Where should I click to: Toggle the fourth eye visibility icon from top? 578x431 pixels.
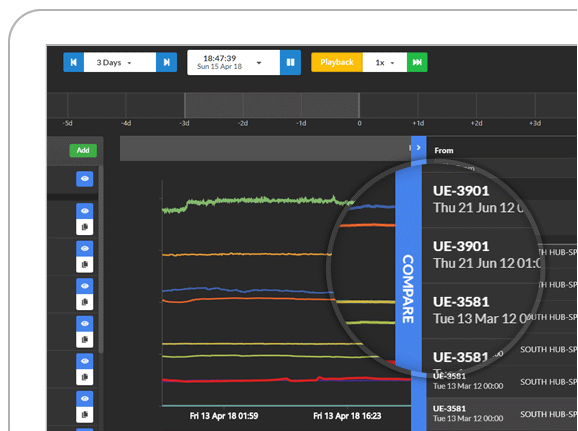85,286
